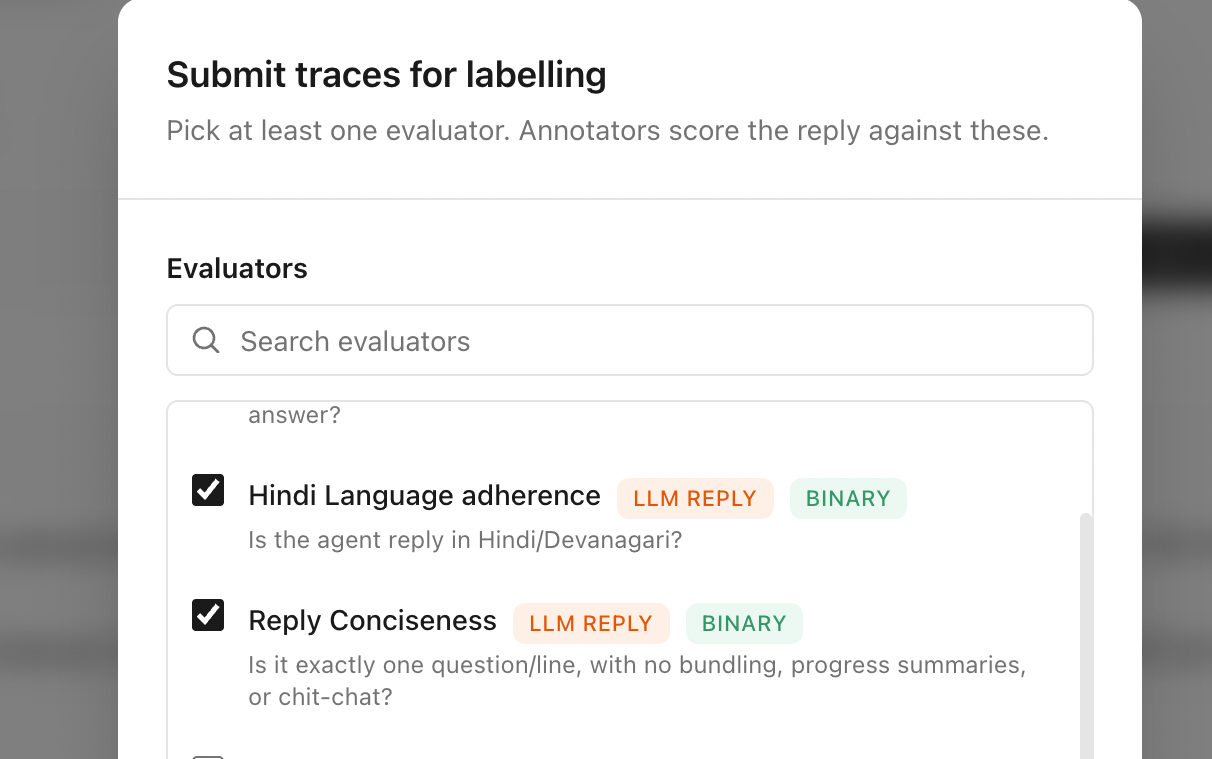Image resolution: width=1212 pixels, height=759 pixels.
Task: Click the one question/line description text
Action: 637,681
